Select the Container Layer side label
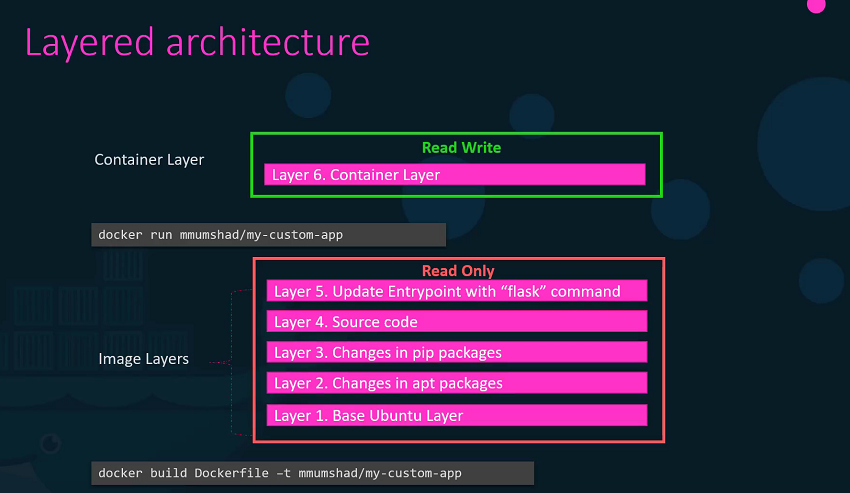Image resolution: width=850 pixels, height=493 pixels. 149,160
